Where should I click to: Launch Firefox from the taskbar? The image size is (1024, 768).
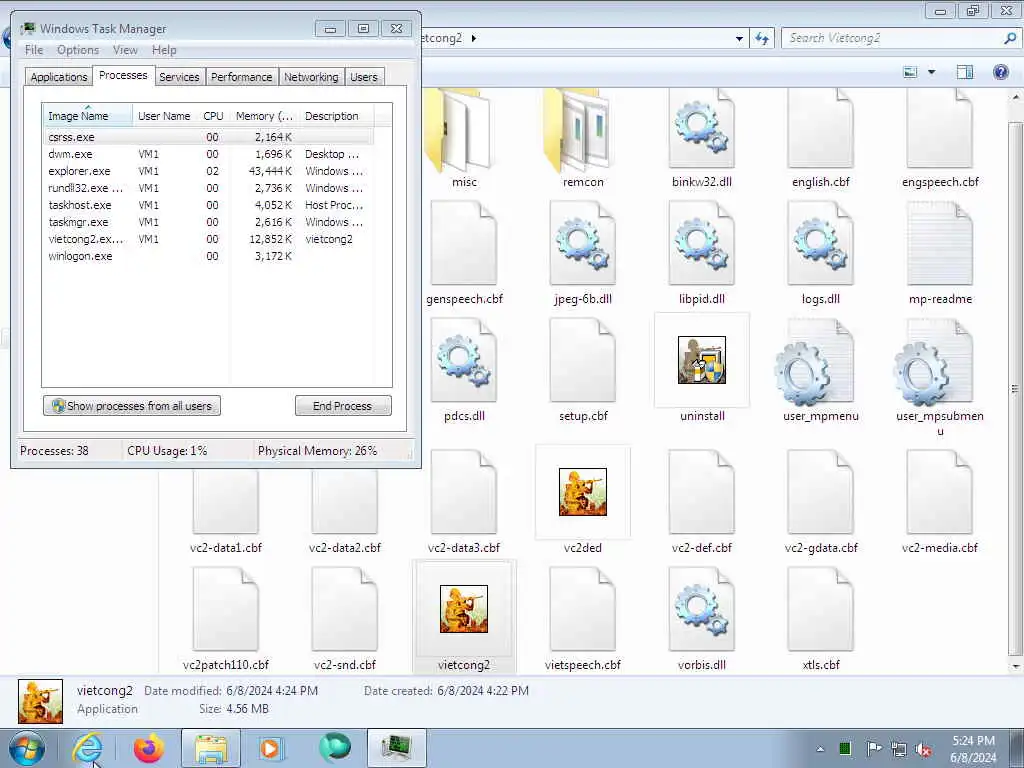click(x=149, y=748)
